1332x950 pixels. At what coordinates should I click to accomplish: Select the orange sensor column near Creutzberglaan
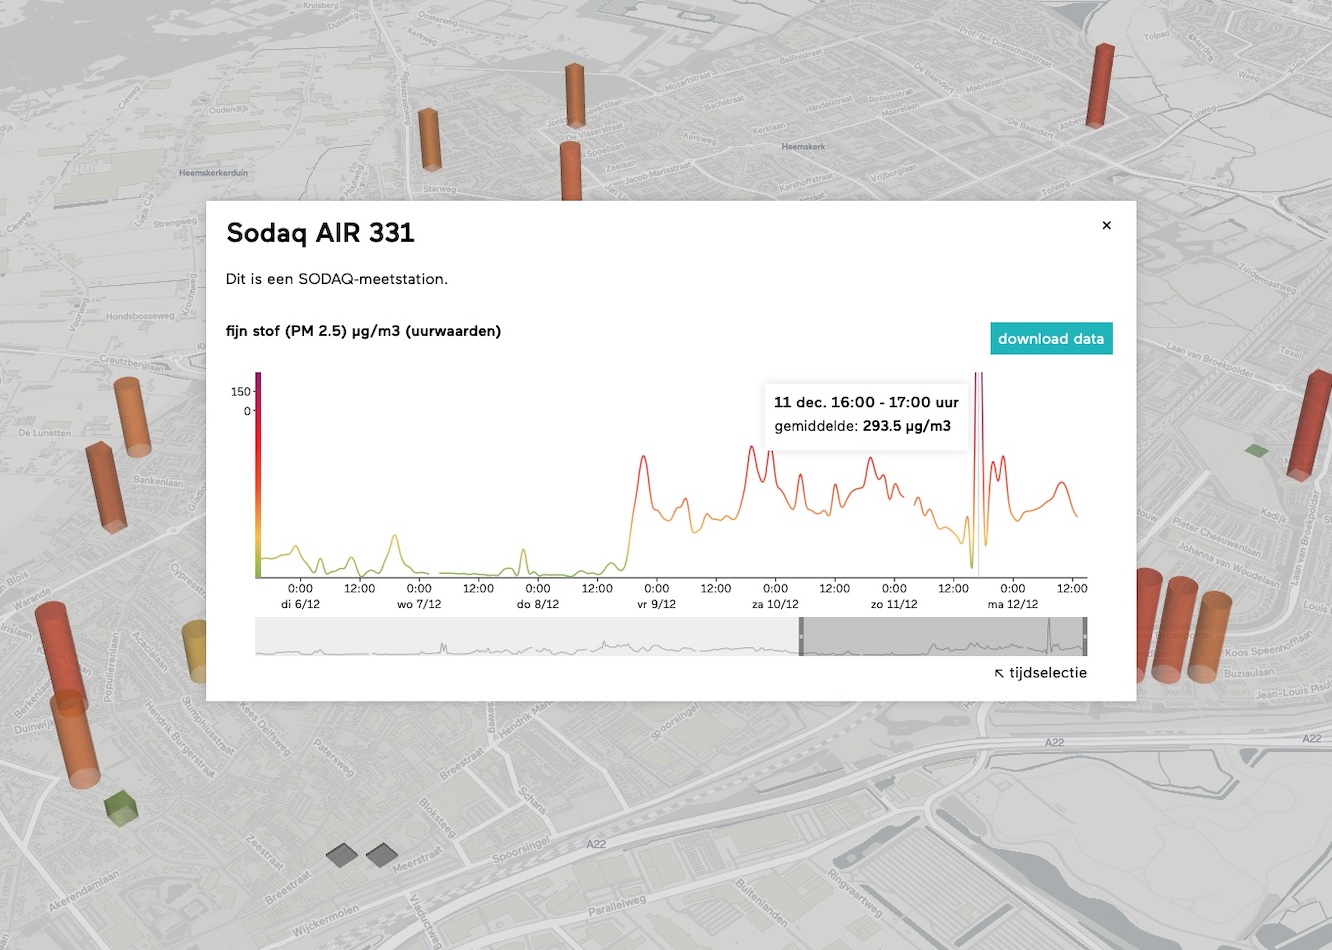coord(132,417)
